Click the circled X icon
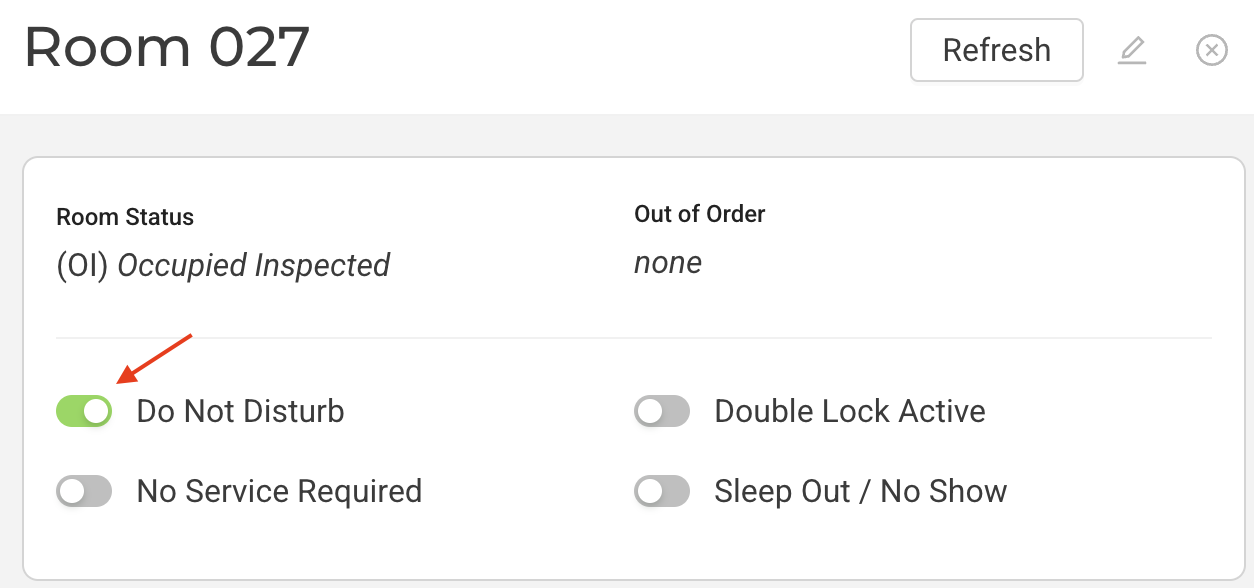Image resolution: width=1254 pixels, height=588 pixels. click(x=1211, y=49)
